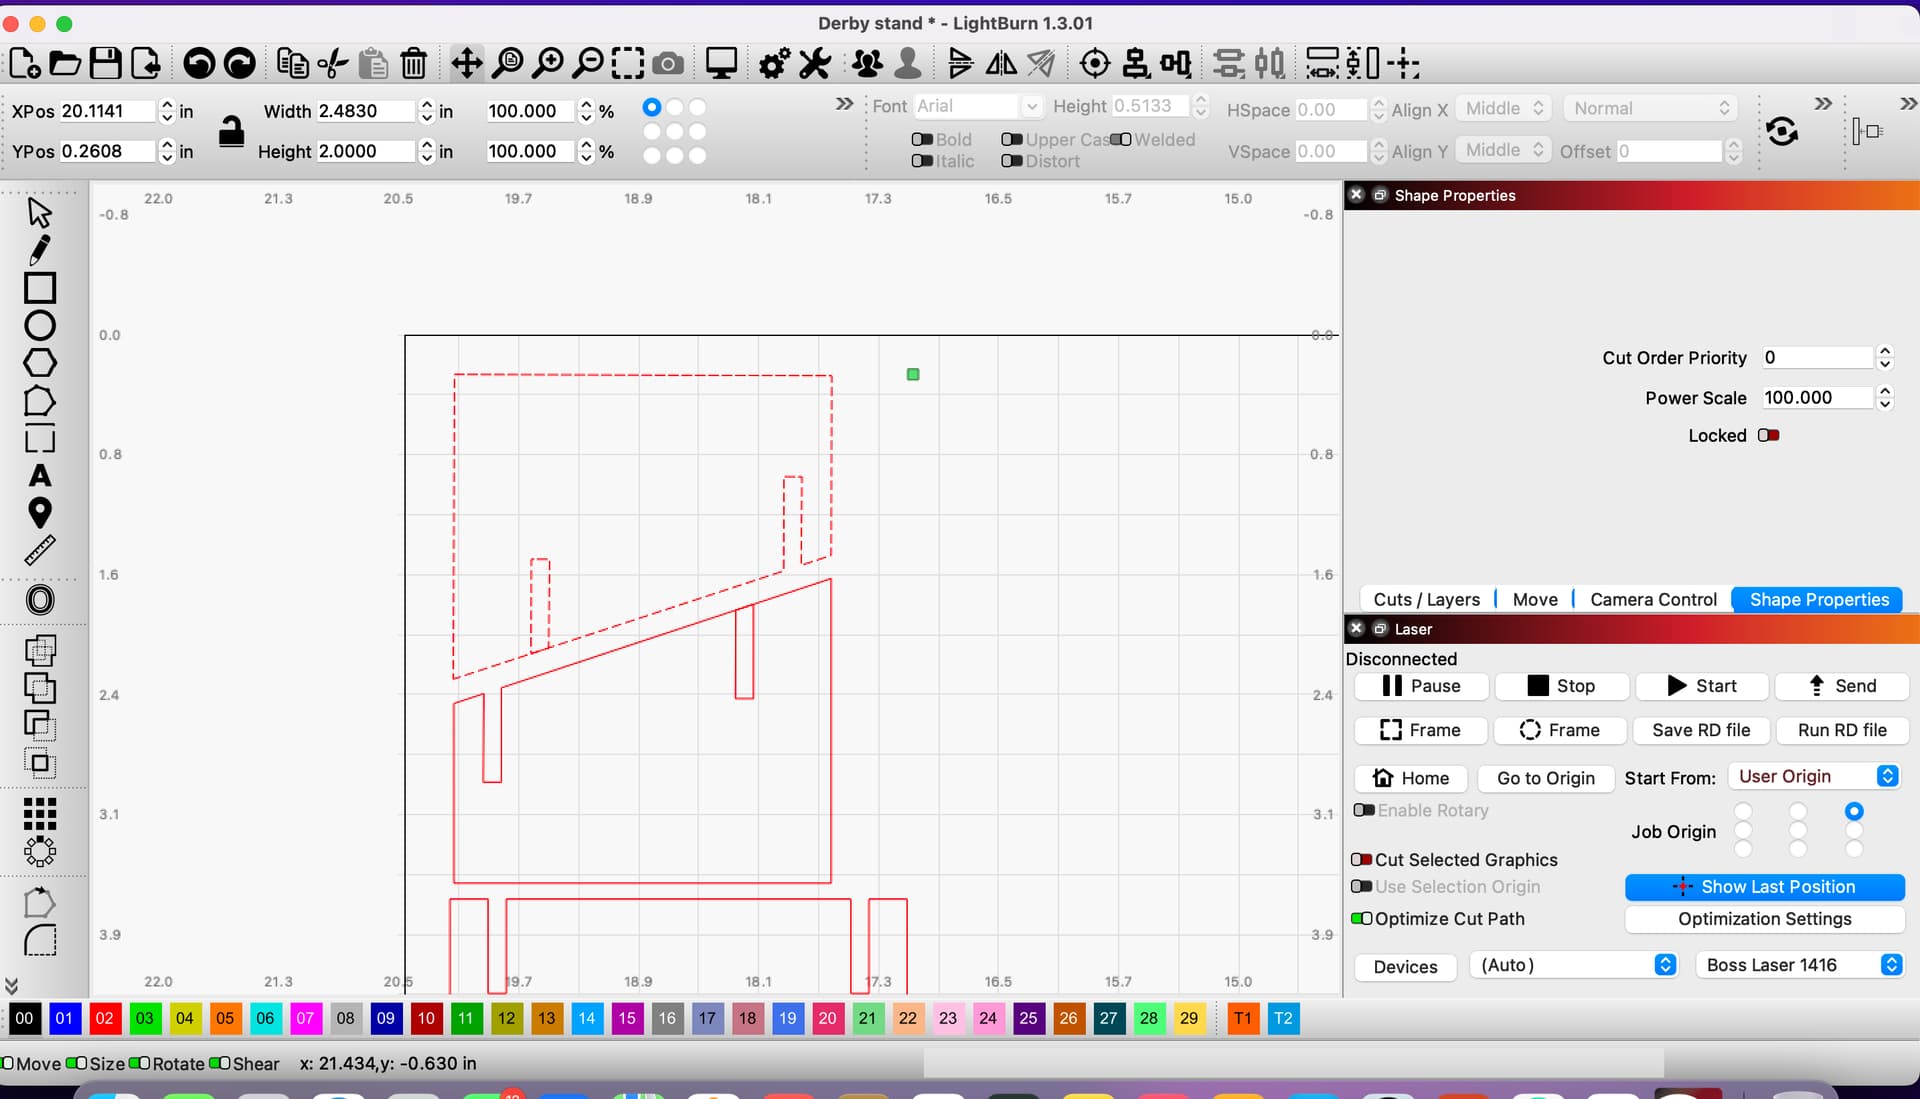
Task: Open a project with the folder icon
Action: 65,64
